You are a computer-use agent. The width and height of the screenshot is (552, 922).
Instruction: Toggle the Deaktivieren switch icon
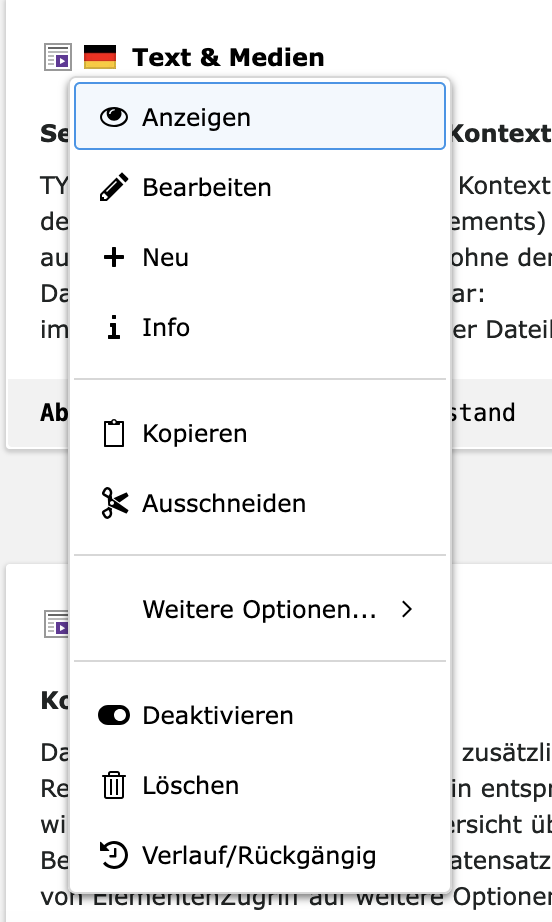coord(114,715)
